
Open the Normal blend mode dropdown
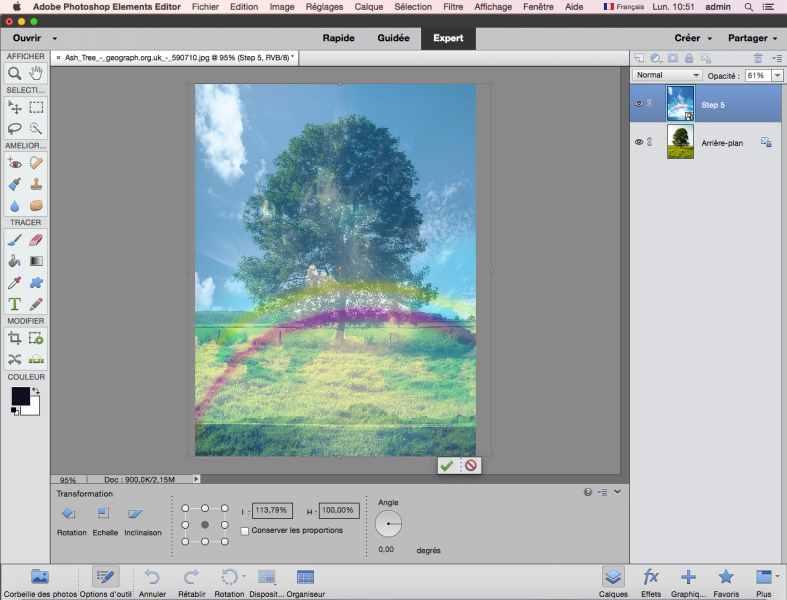(667, 75)
